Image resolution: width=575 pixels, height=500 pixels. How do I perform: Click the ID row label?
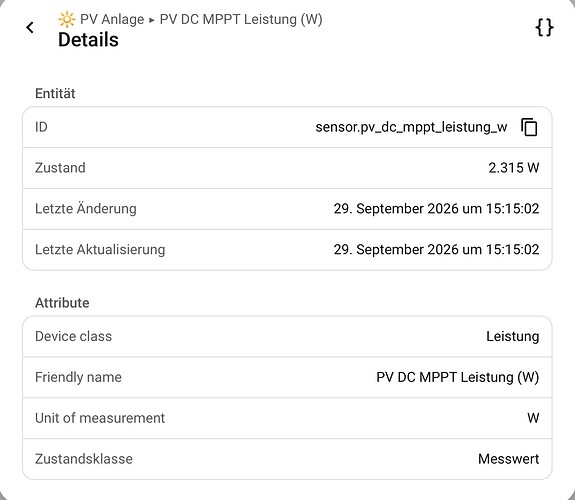(x=41, y=127)
